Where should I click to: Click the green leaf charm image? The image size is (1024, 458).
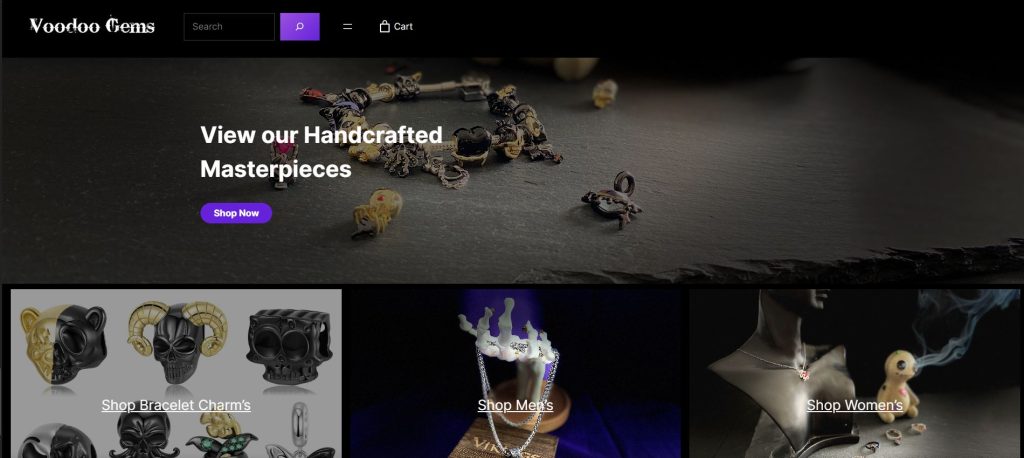coord(221,437)
